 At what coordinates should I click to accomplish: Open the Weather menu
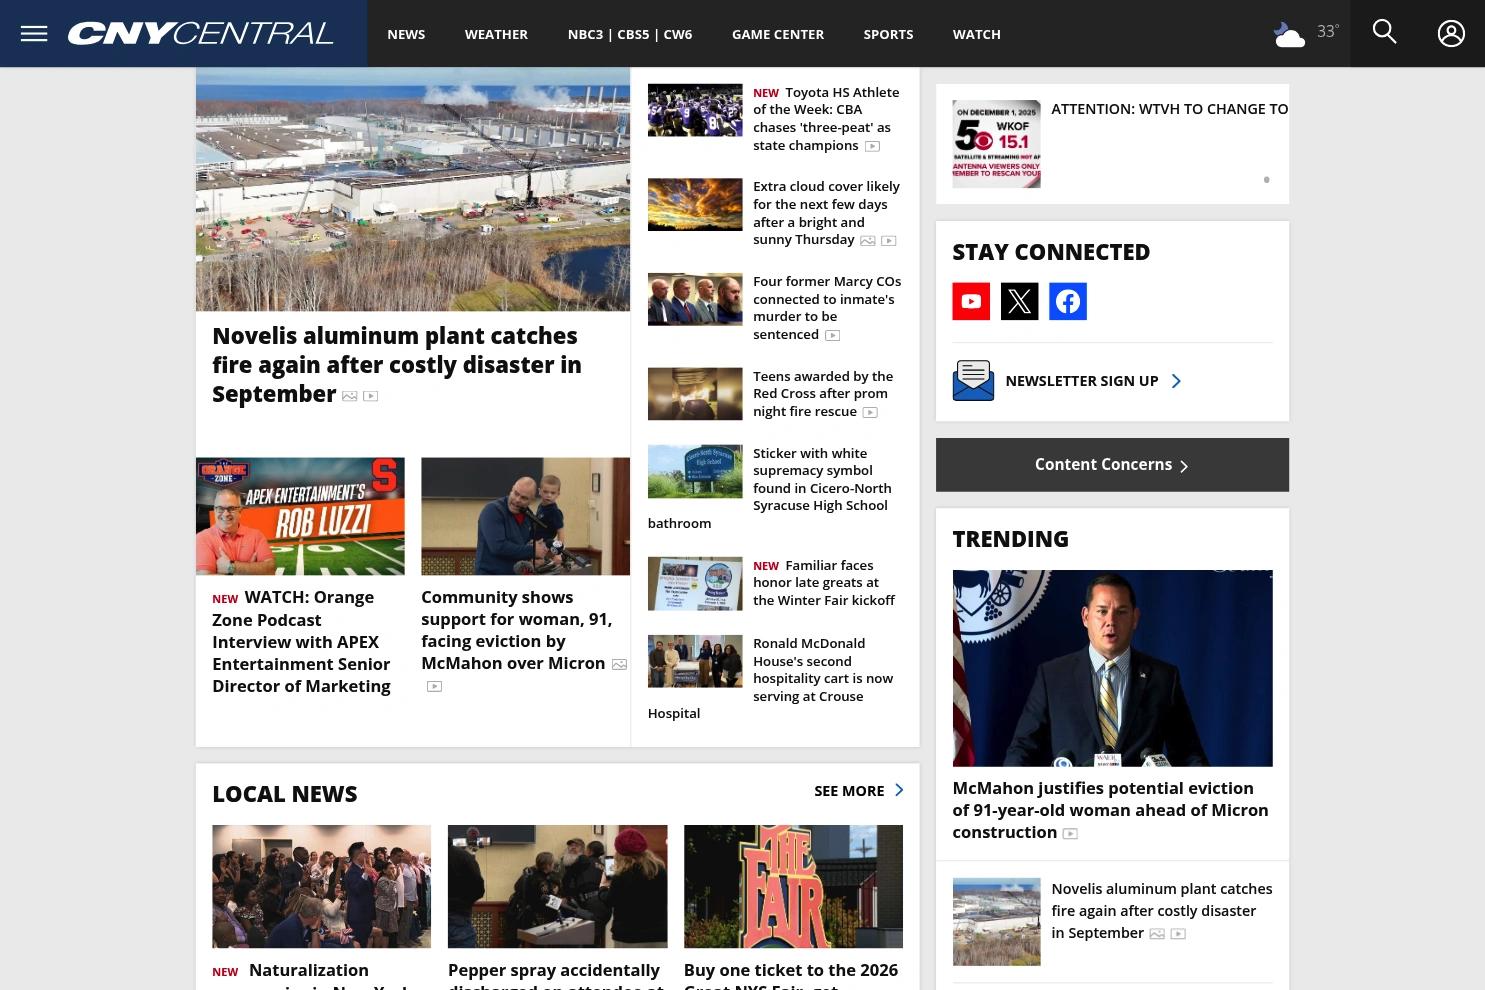click(x=496, y=34)
